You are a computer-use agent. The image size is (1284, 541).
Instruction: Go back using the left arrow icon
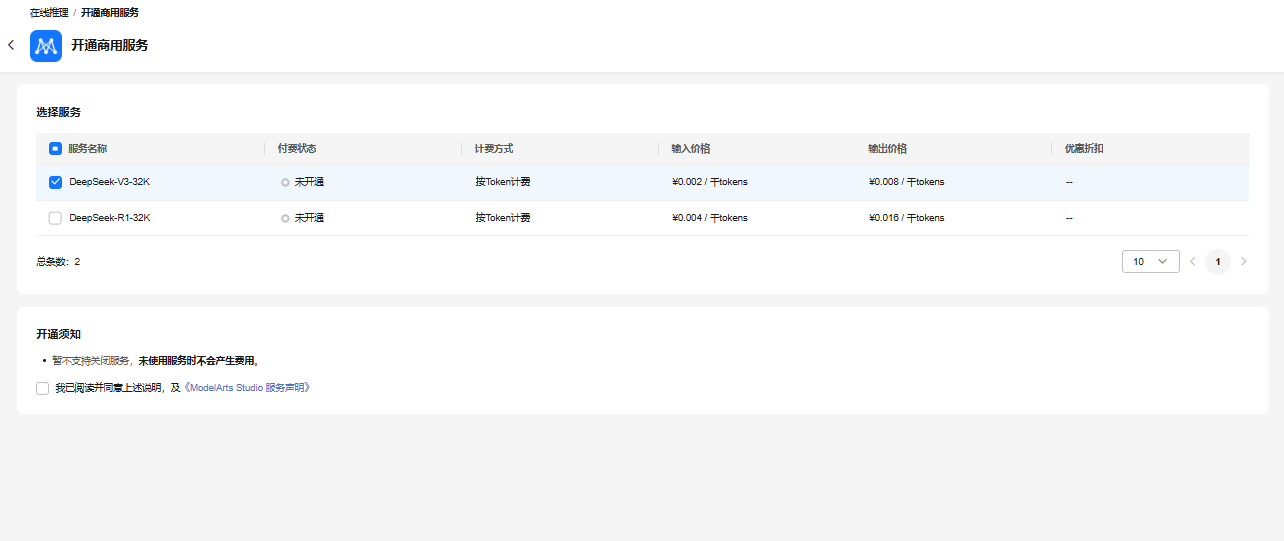pos(11,45)
